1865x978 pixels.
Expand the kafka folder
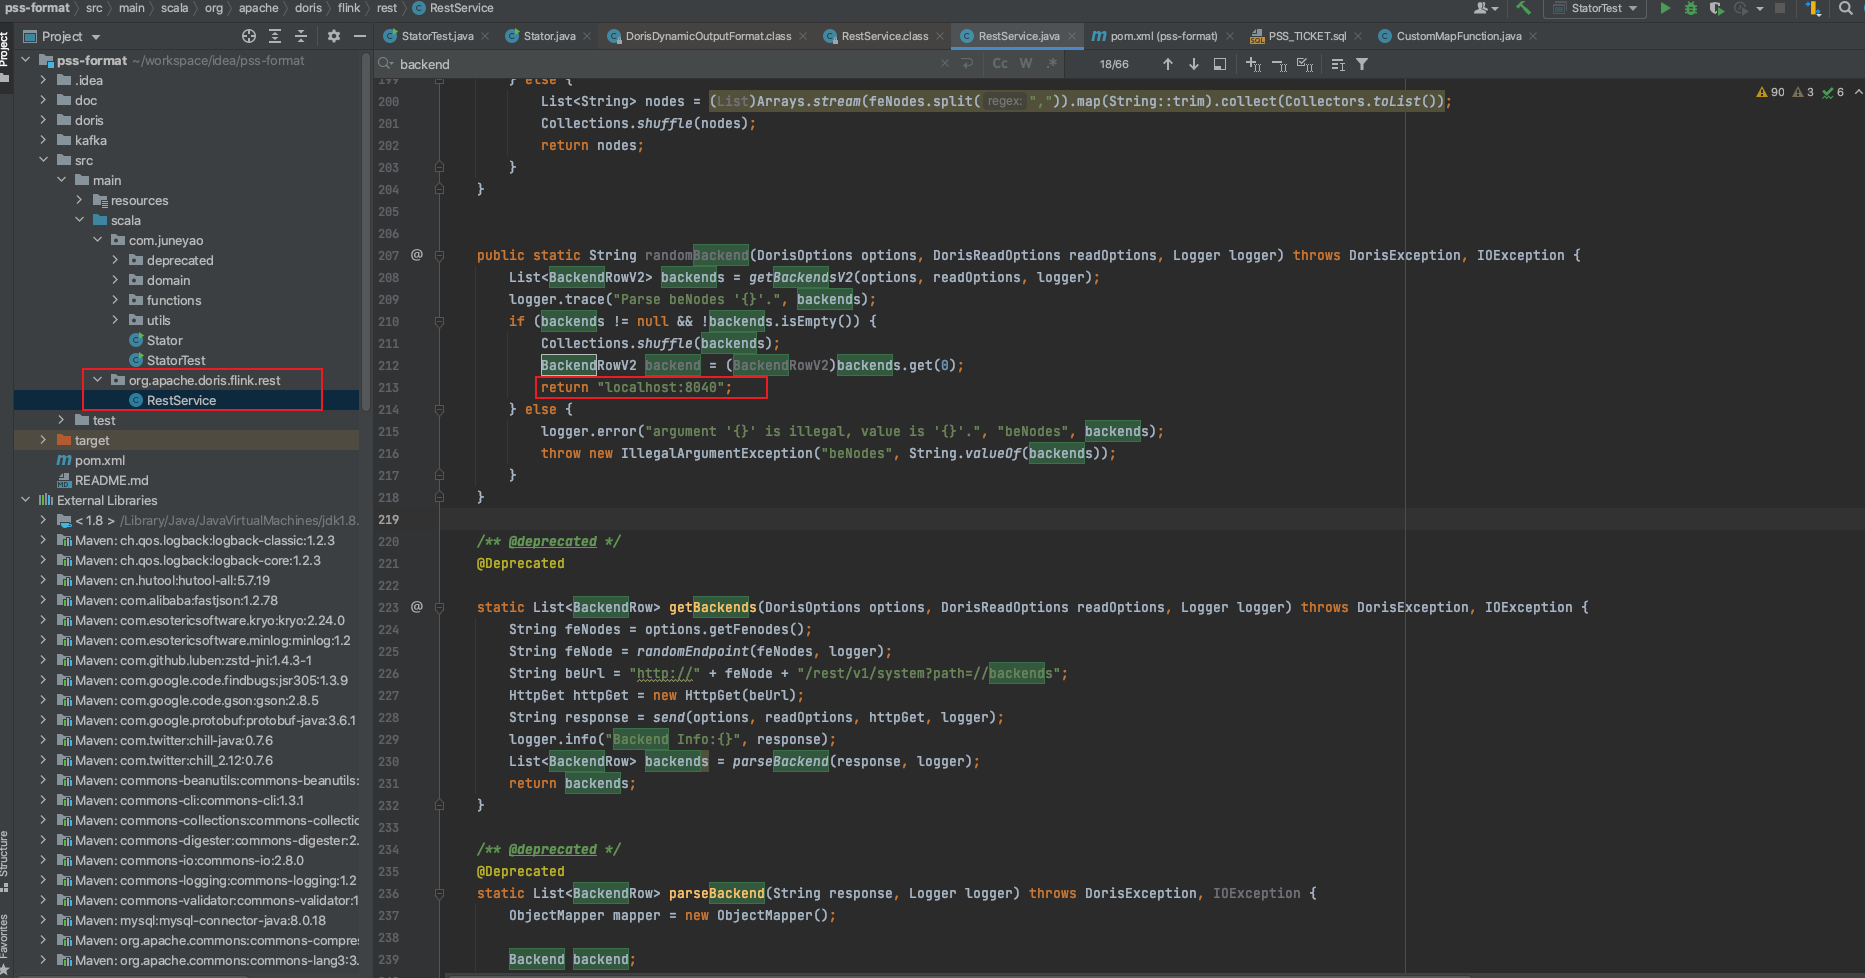(43, 140)
